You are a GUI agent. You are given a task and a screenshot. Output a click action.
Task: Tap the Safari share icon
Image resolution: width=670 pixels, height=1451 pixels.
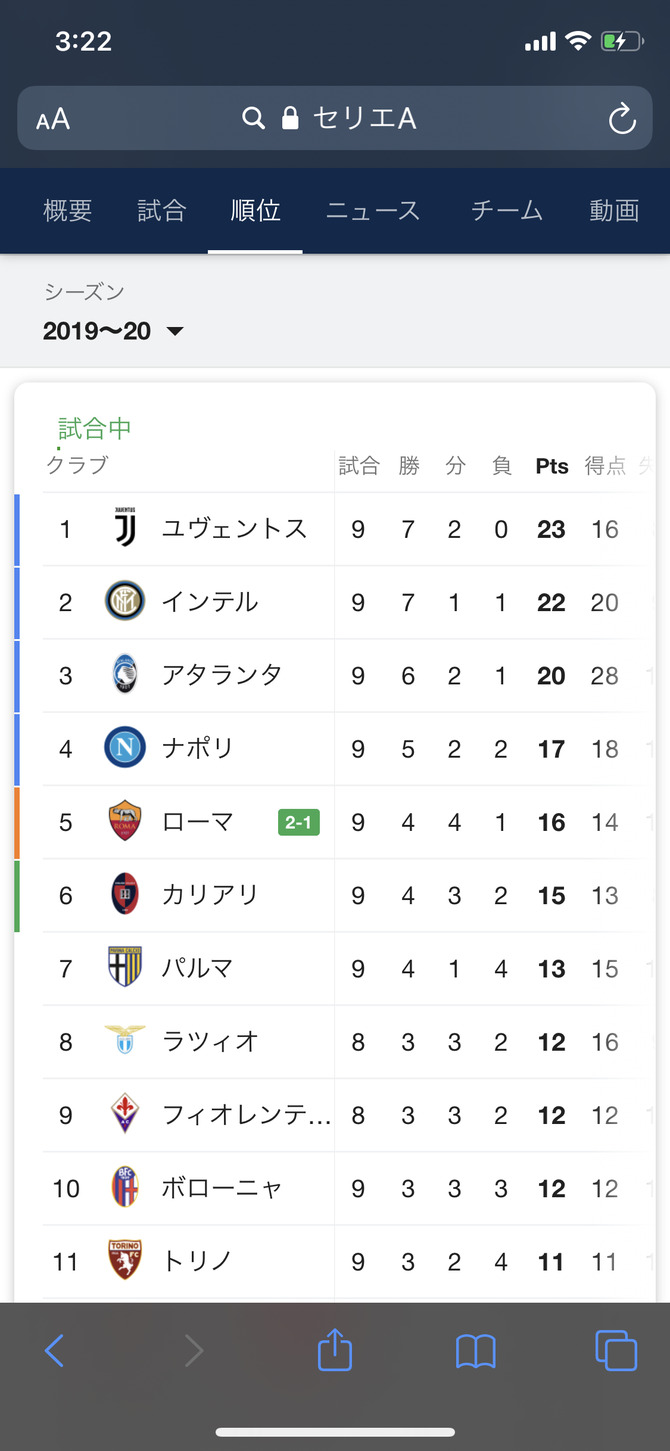[335, 1350]
